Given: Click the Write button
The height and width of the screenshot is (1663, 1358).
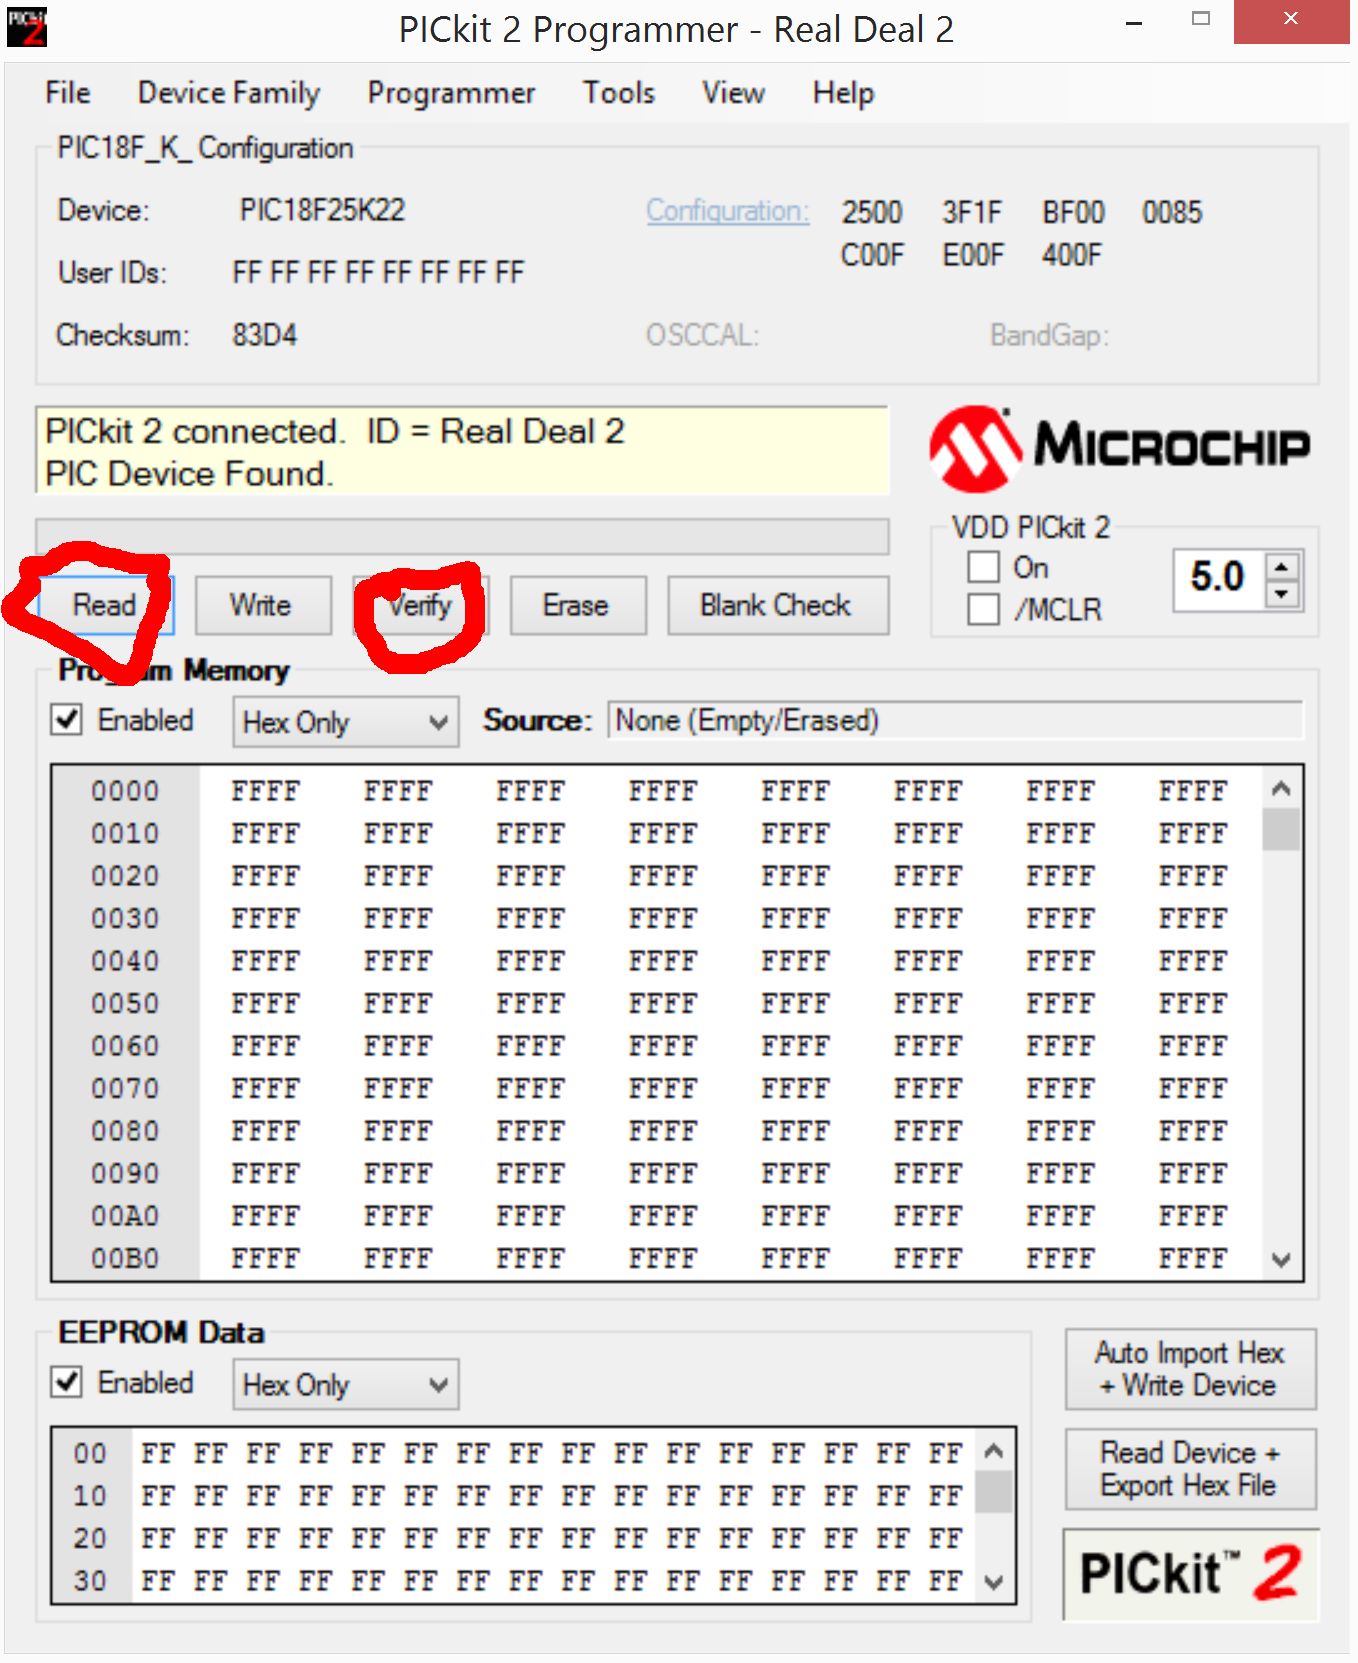Looking at the screenshot, I should click(x=263, y=605).
